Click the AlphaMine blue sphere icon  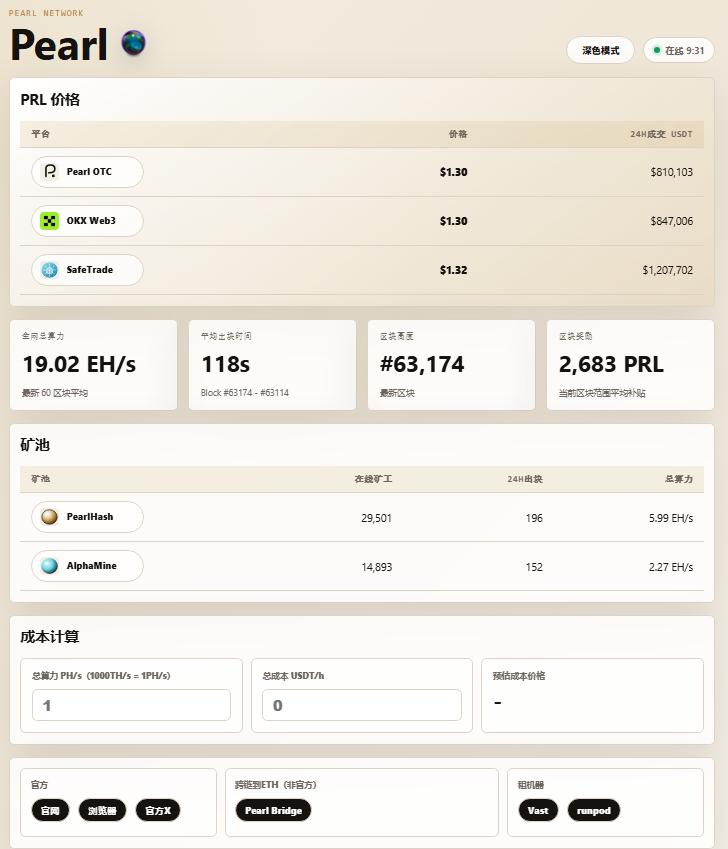[50, 566]
